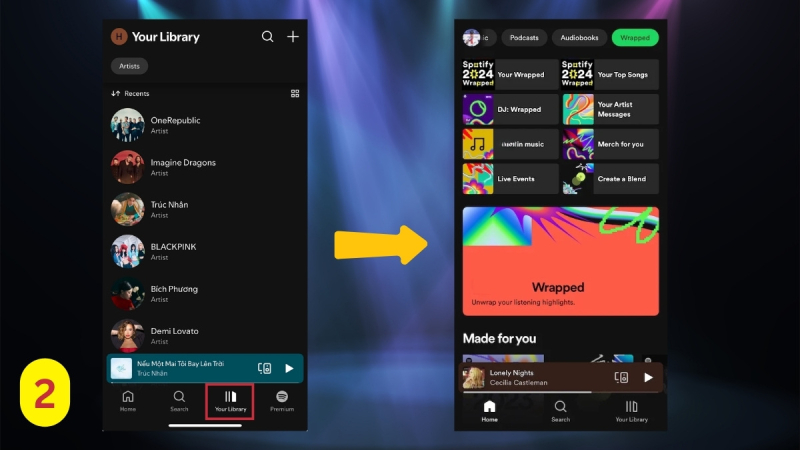Go to Home tab in right phone
This screenshot has height=450, width=800.
(489, 411)
